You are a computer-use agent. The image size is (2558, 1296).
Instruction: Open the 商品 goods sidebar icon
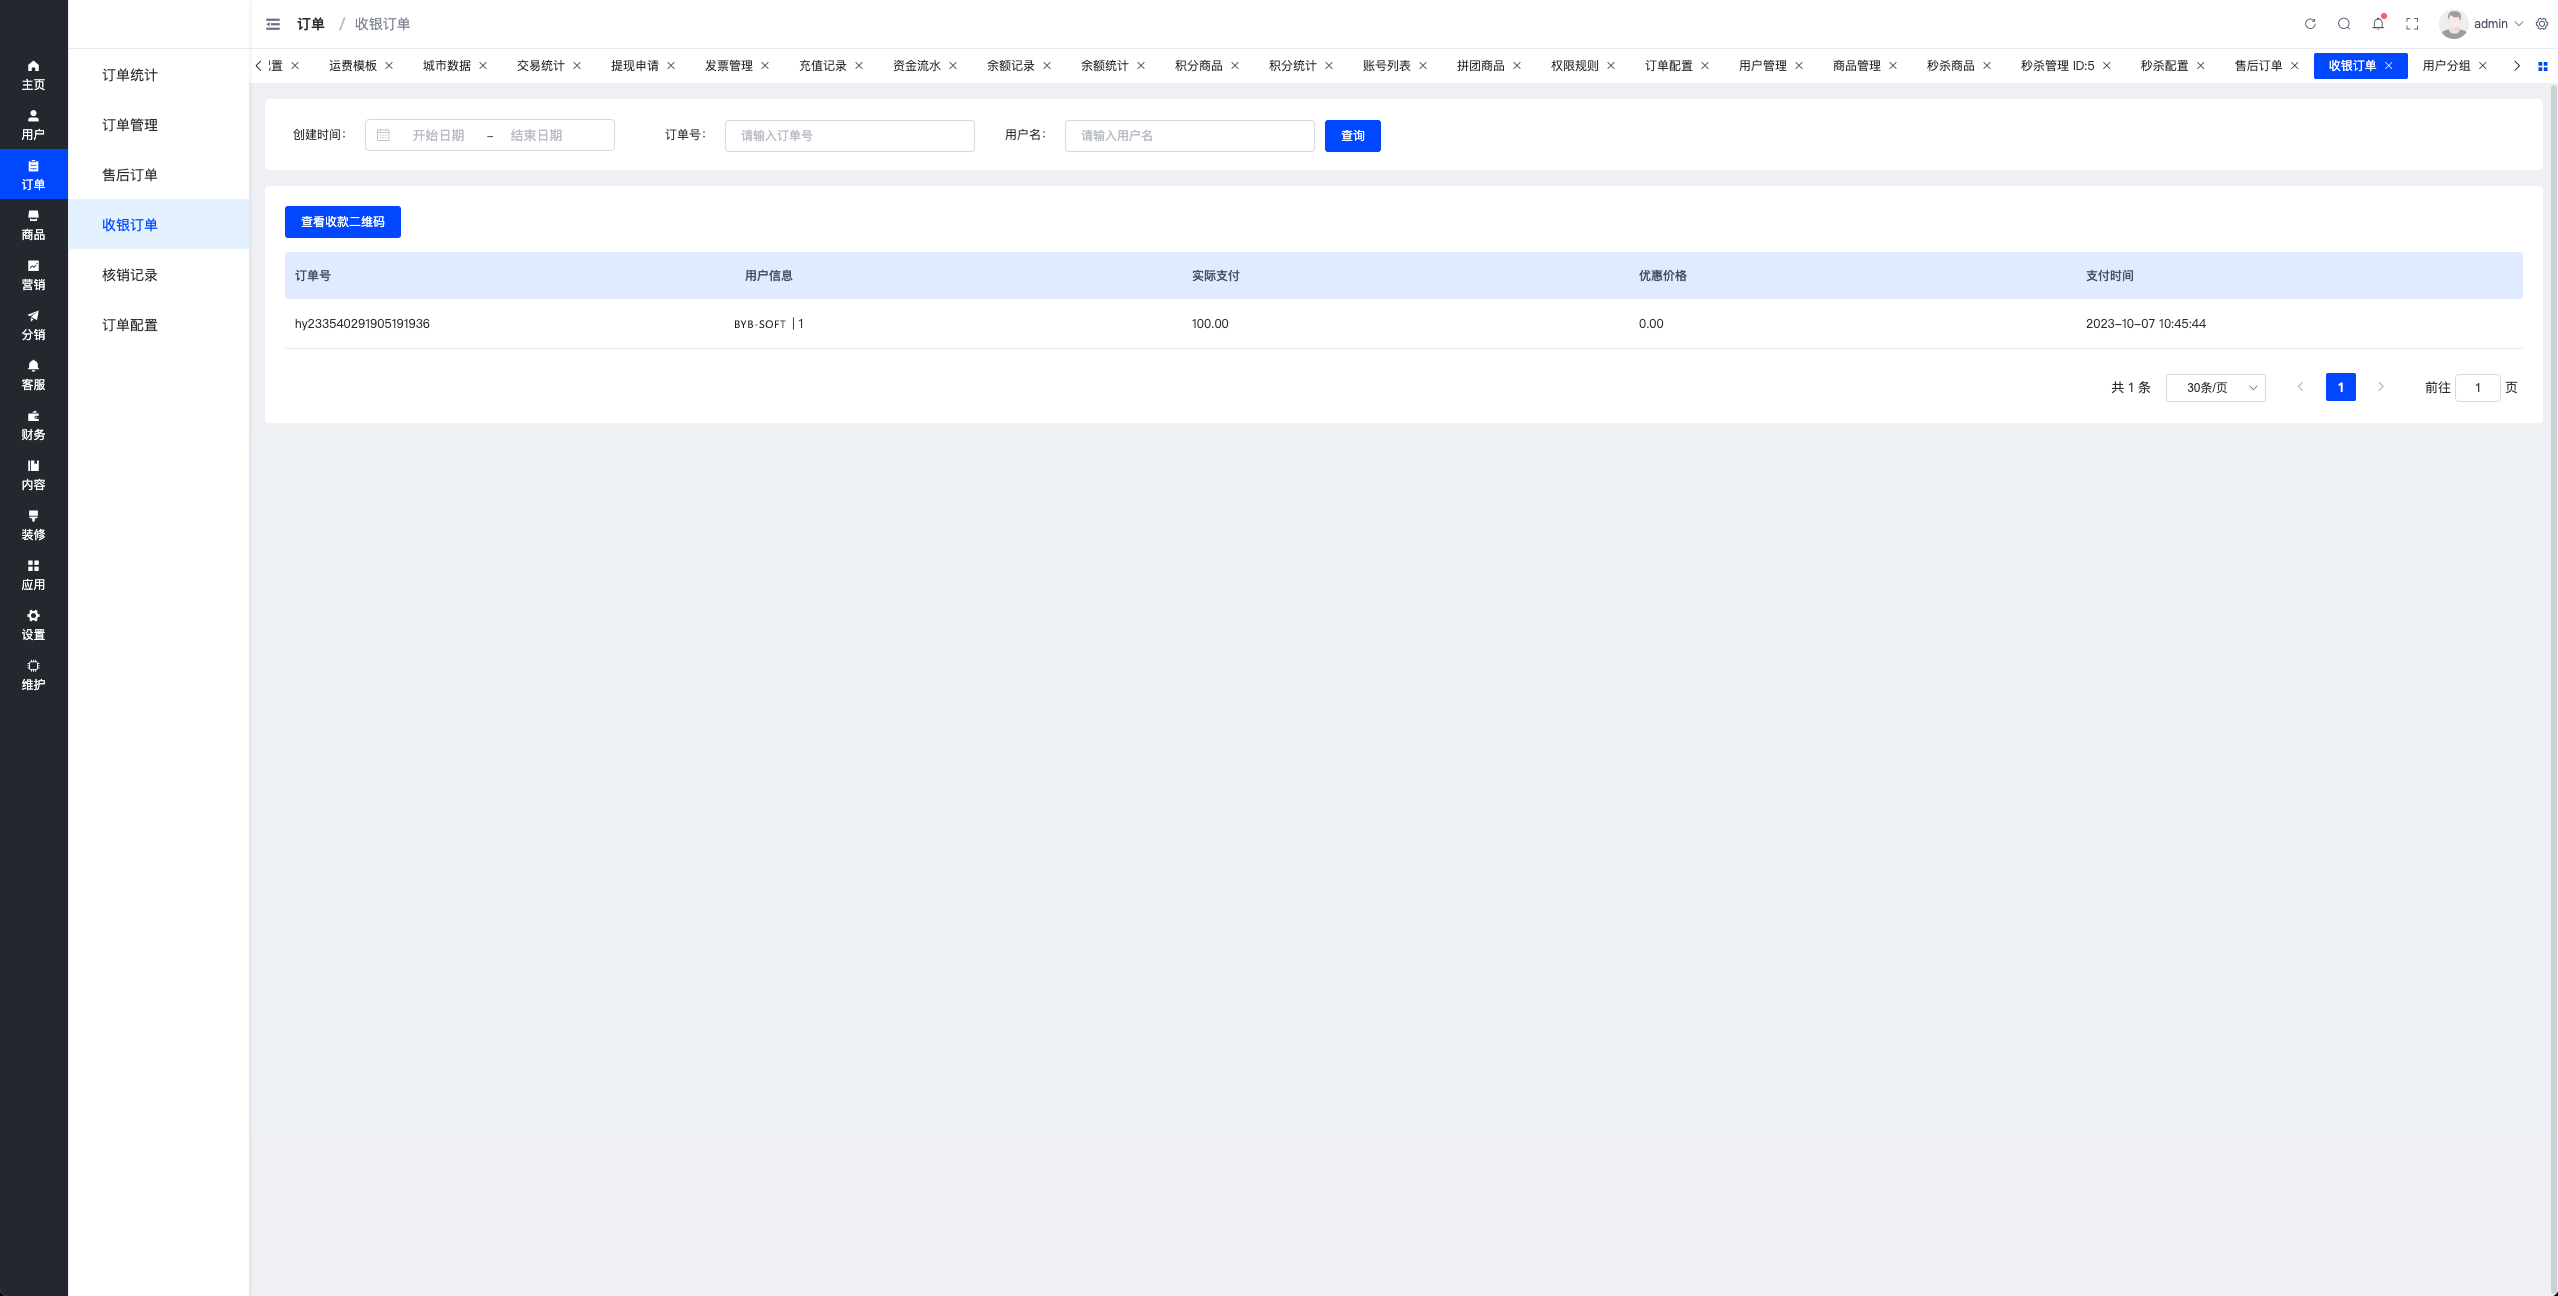point(33,225)
